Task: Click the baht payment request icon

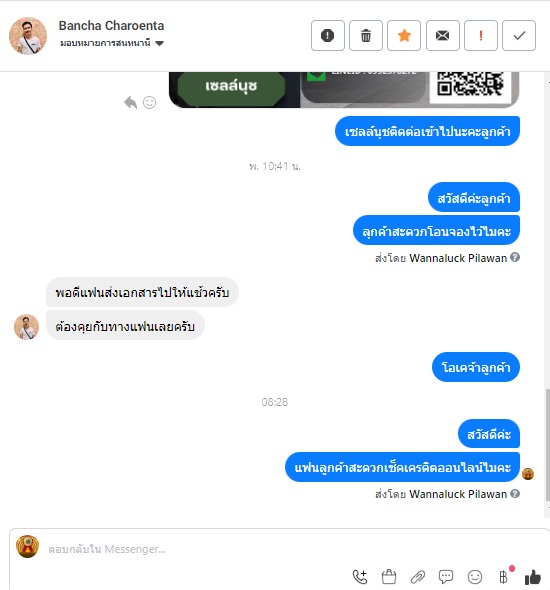Action: coord(504,576)
